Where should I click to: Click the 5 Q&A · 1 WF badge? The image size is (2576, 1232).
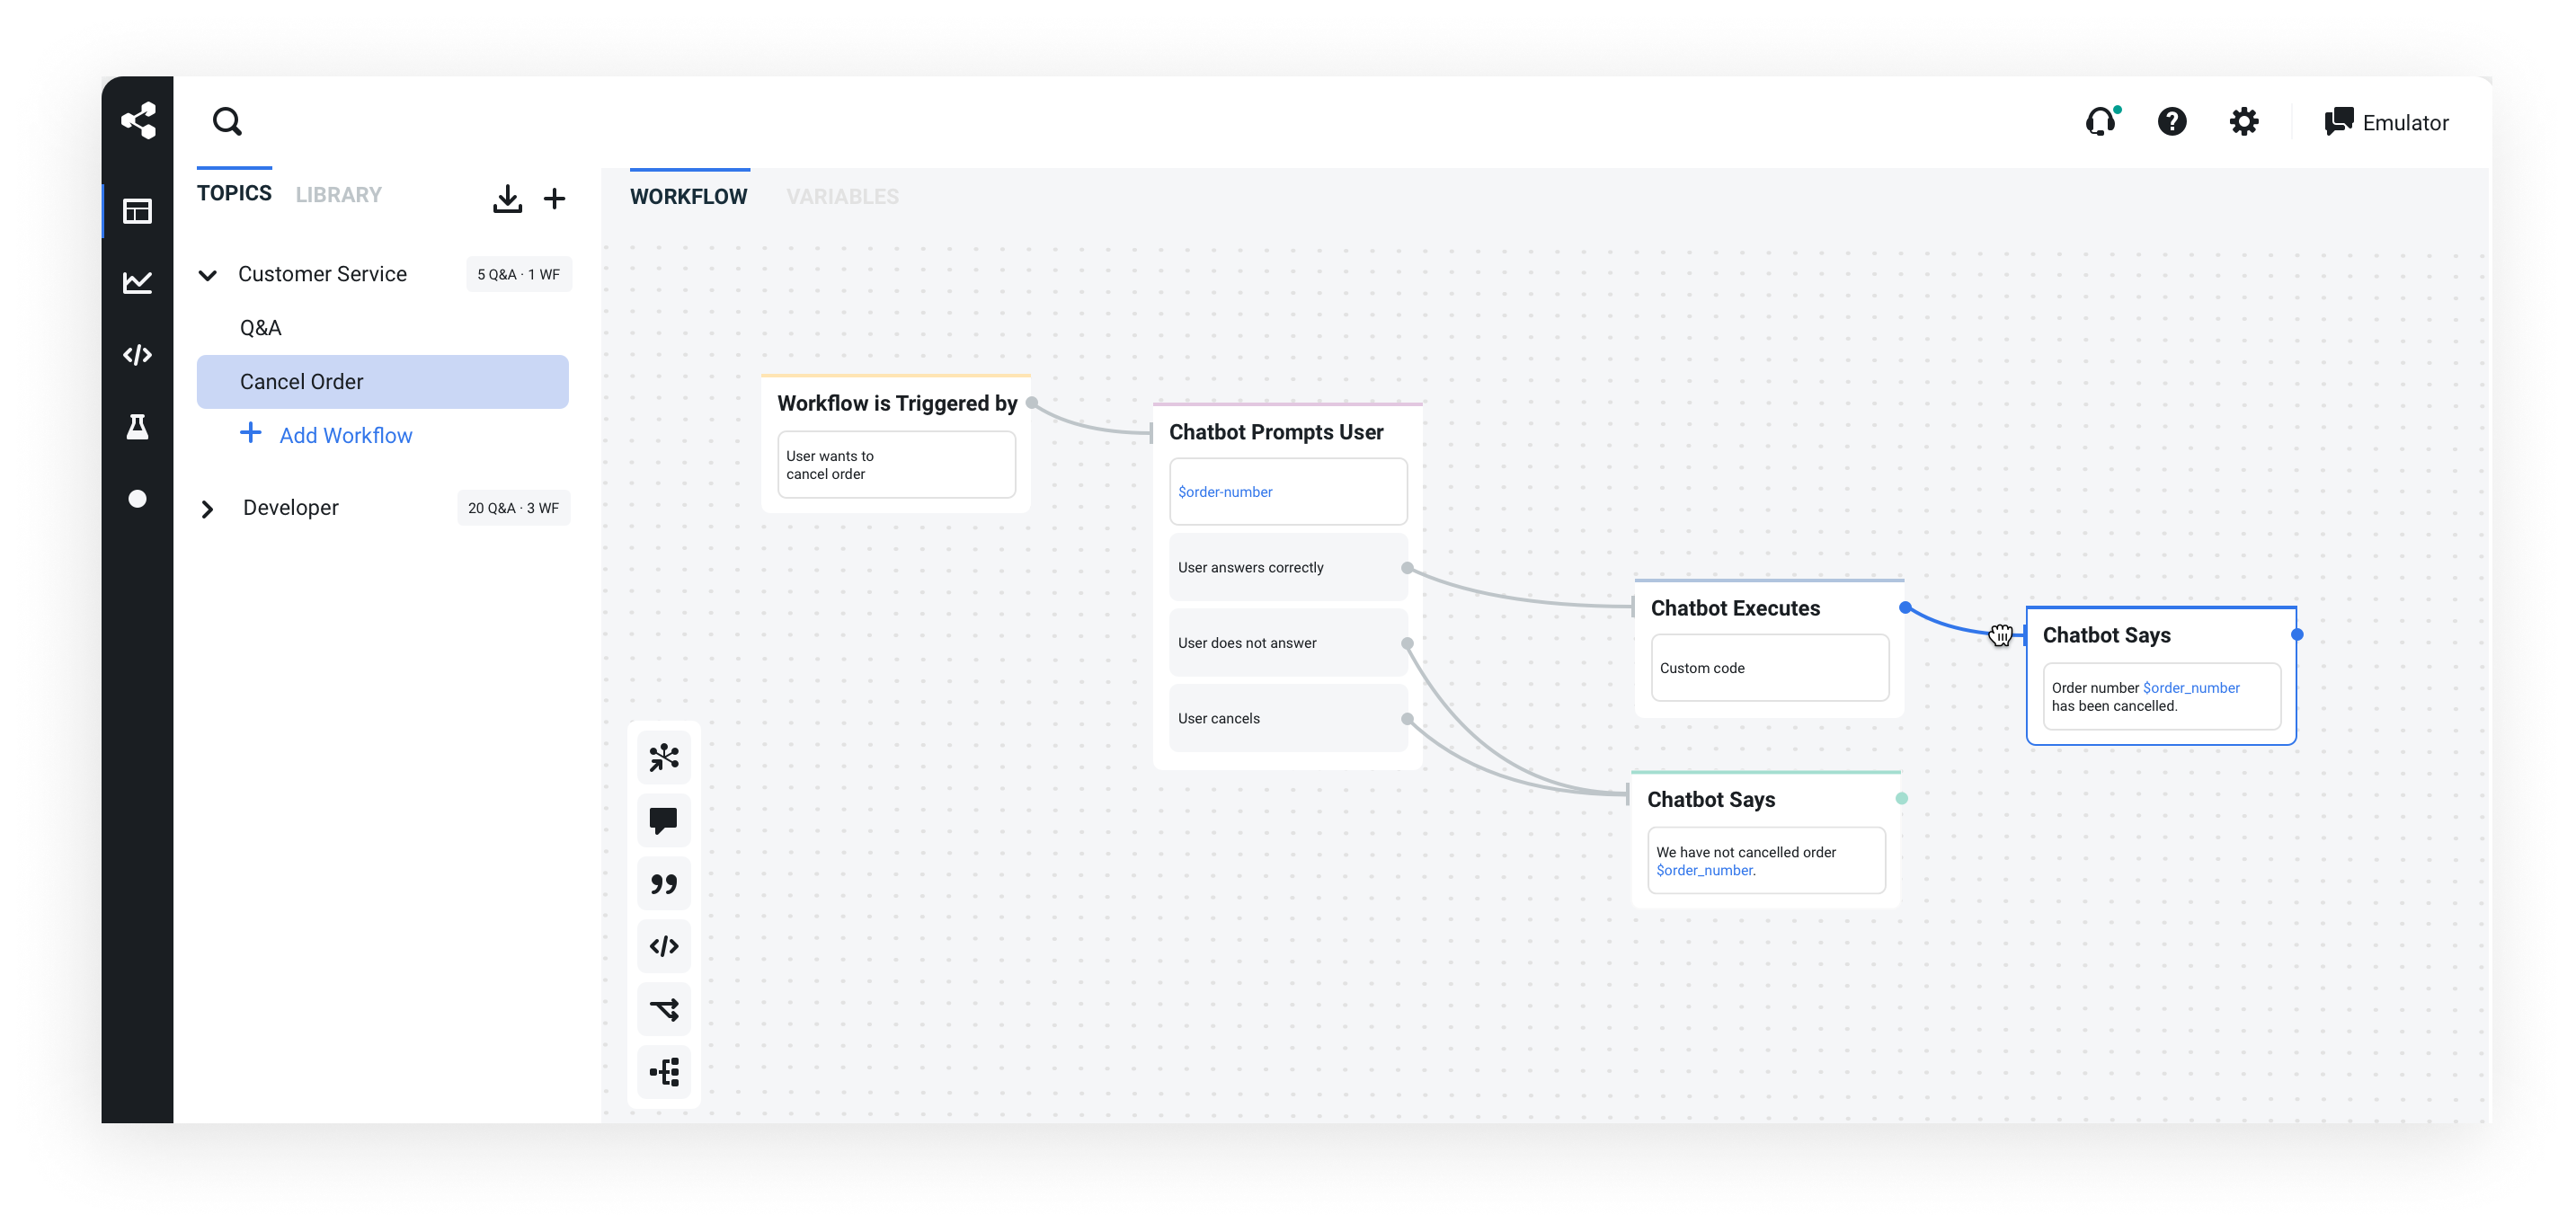(x=518, y=274)
